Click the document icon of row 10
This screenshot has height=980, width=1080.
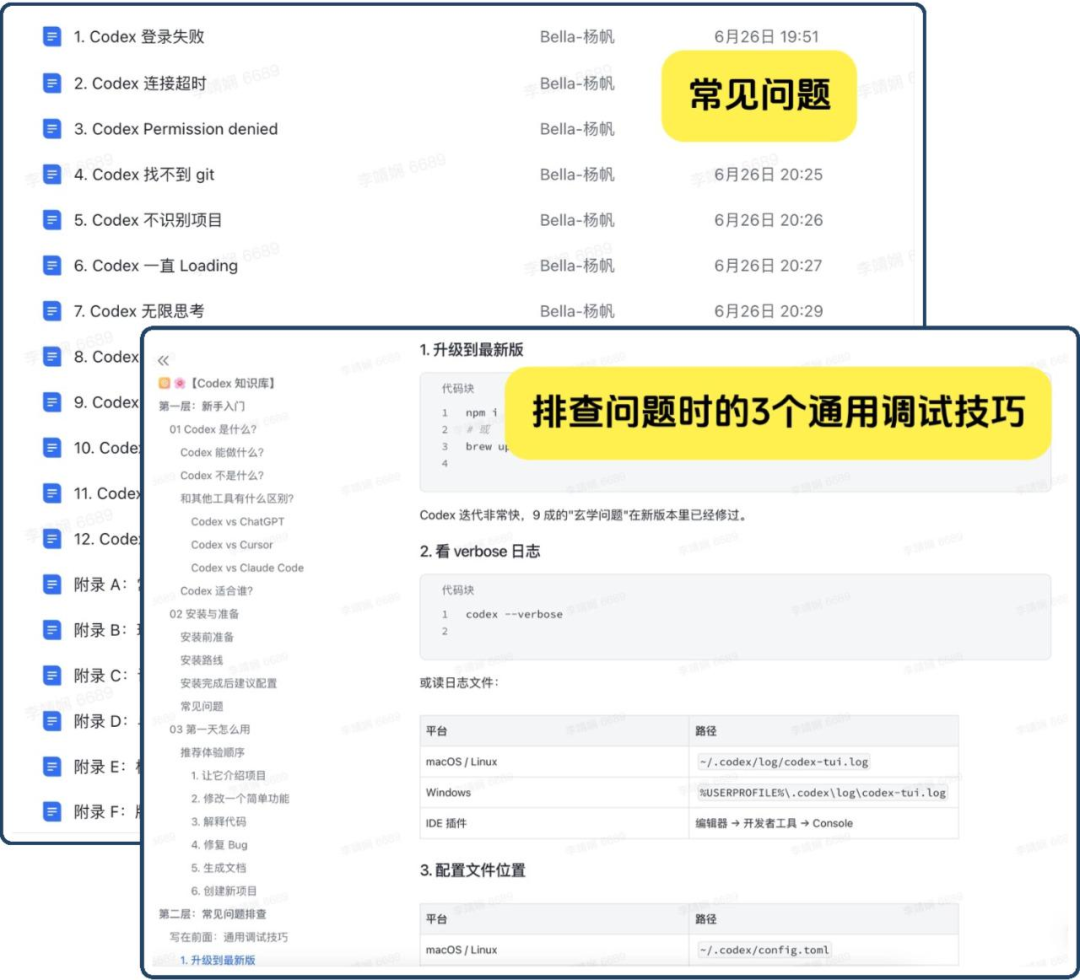coord(52,448)
